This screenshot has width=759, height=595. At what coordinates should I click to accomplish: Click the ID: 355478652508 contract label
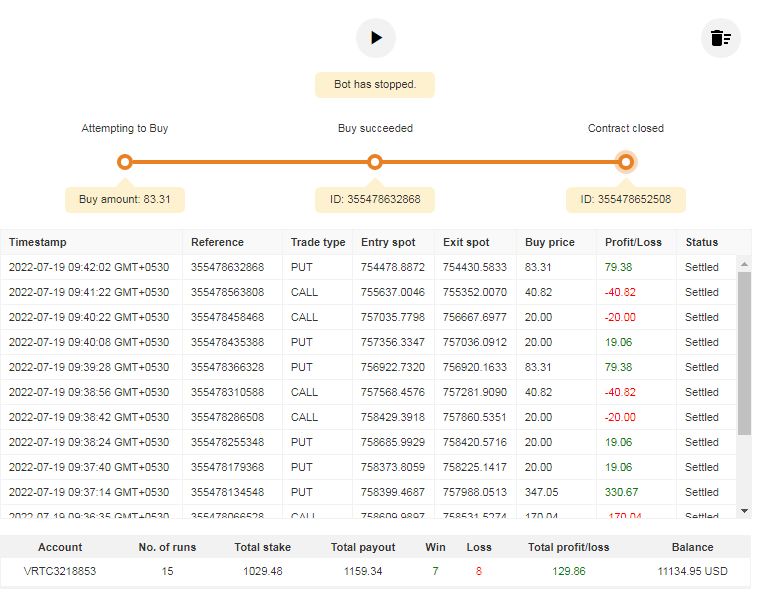click(626, 200)
